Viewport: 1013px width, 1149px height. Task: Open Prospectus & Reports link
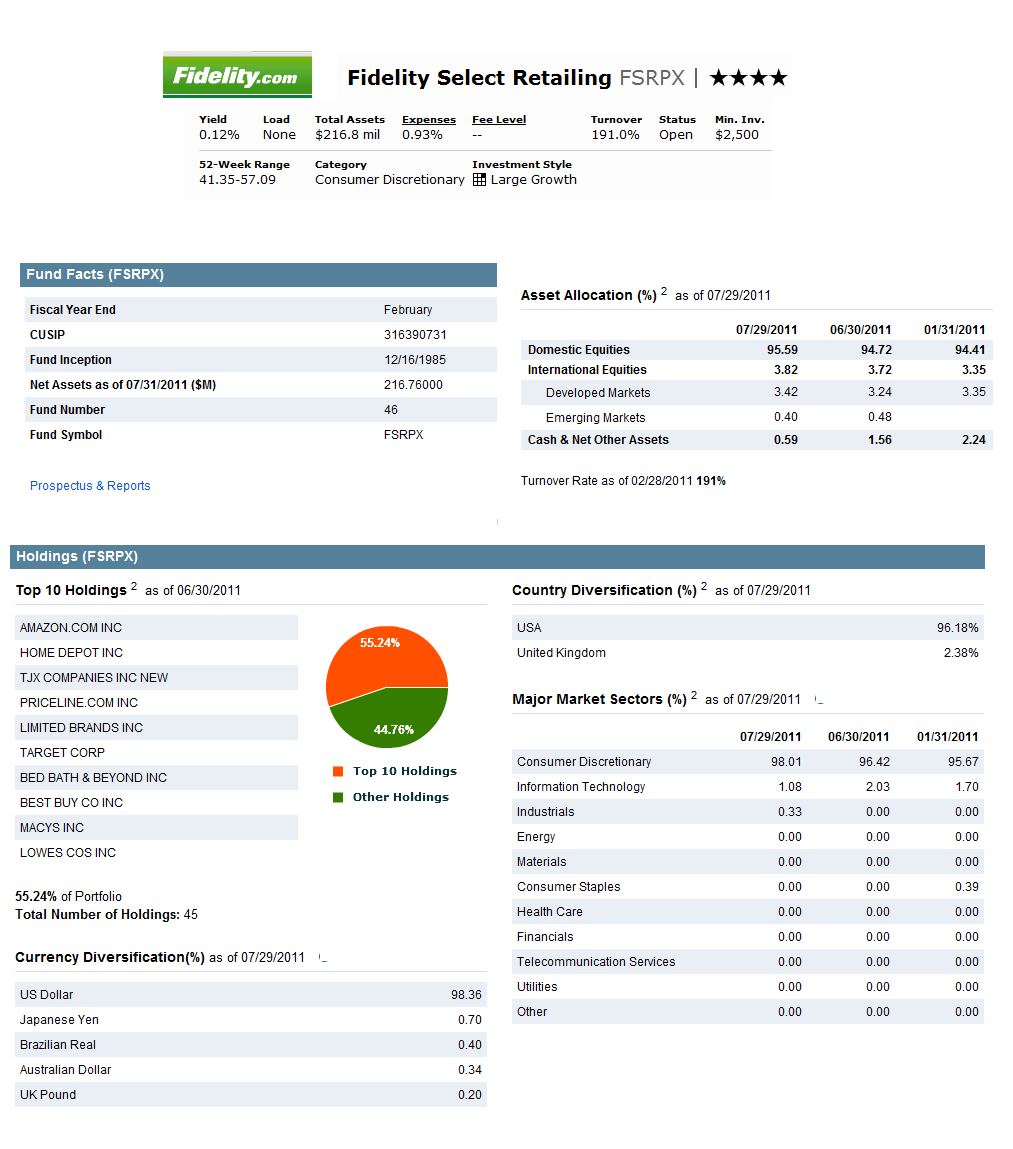click(x=90, y=486)
